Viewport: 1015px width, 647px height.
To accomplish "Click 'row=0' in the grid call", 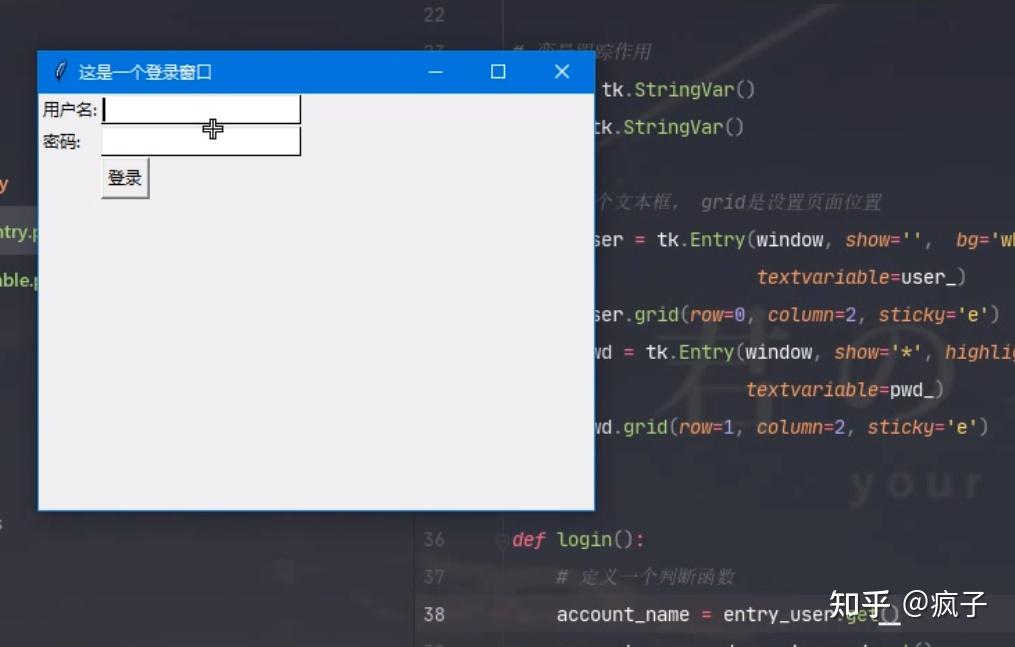I will click(x=718, y=315).
